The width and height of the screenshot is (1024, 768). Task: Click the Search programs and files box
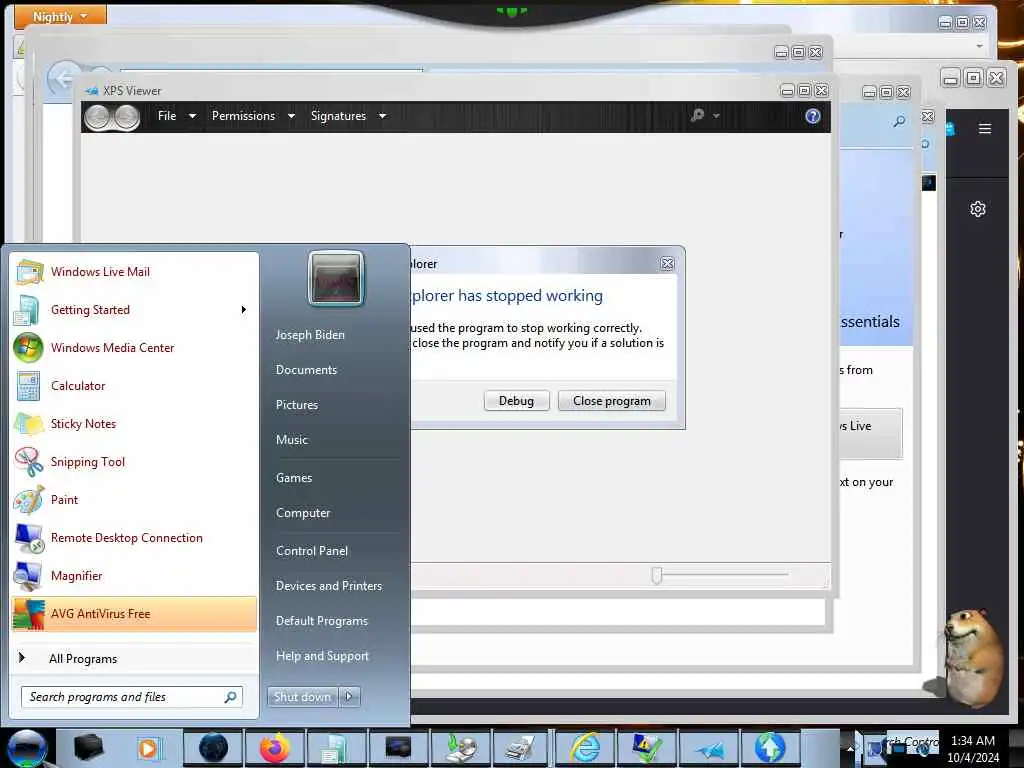[132, 697]
